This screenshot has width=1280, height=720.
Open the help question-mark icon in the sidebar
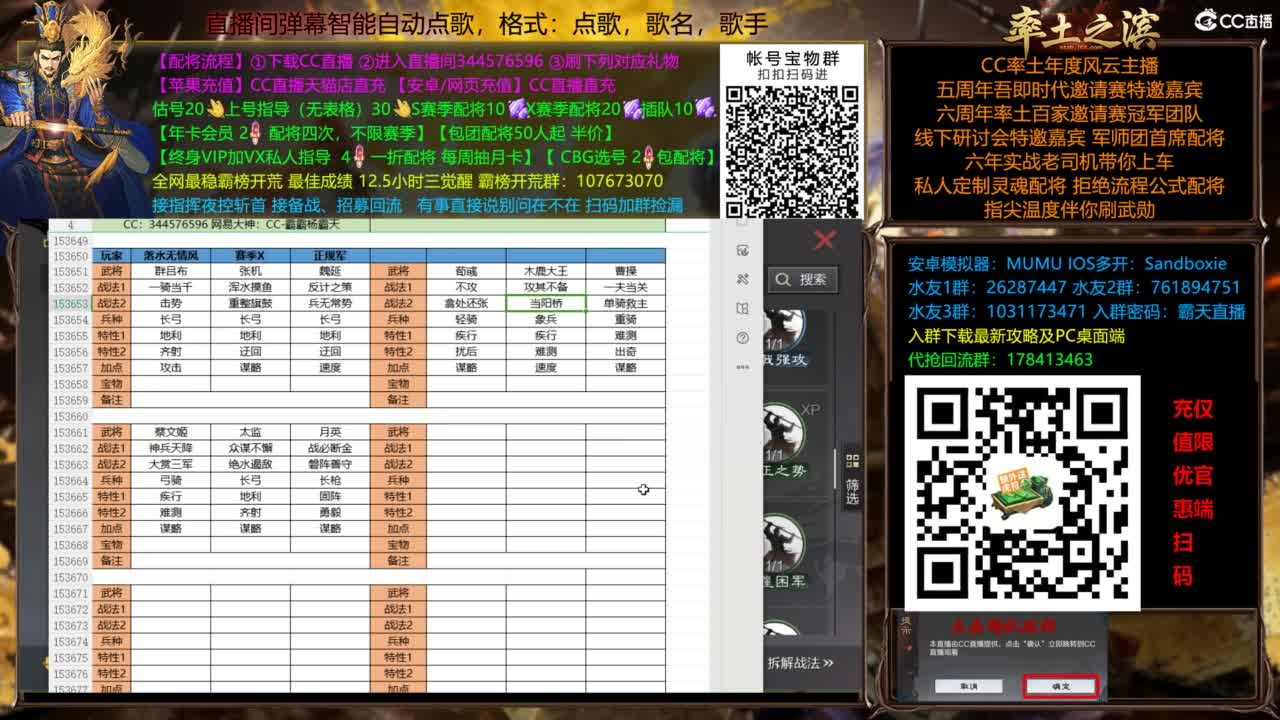point(742,339)
